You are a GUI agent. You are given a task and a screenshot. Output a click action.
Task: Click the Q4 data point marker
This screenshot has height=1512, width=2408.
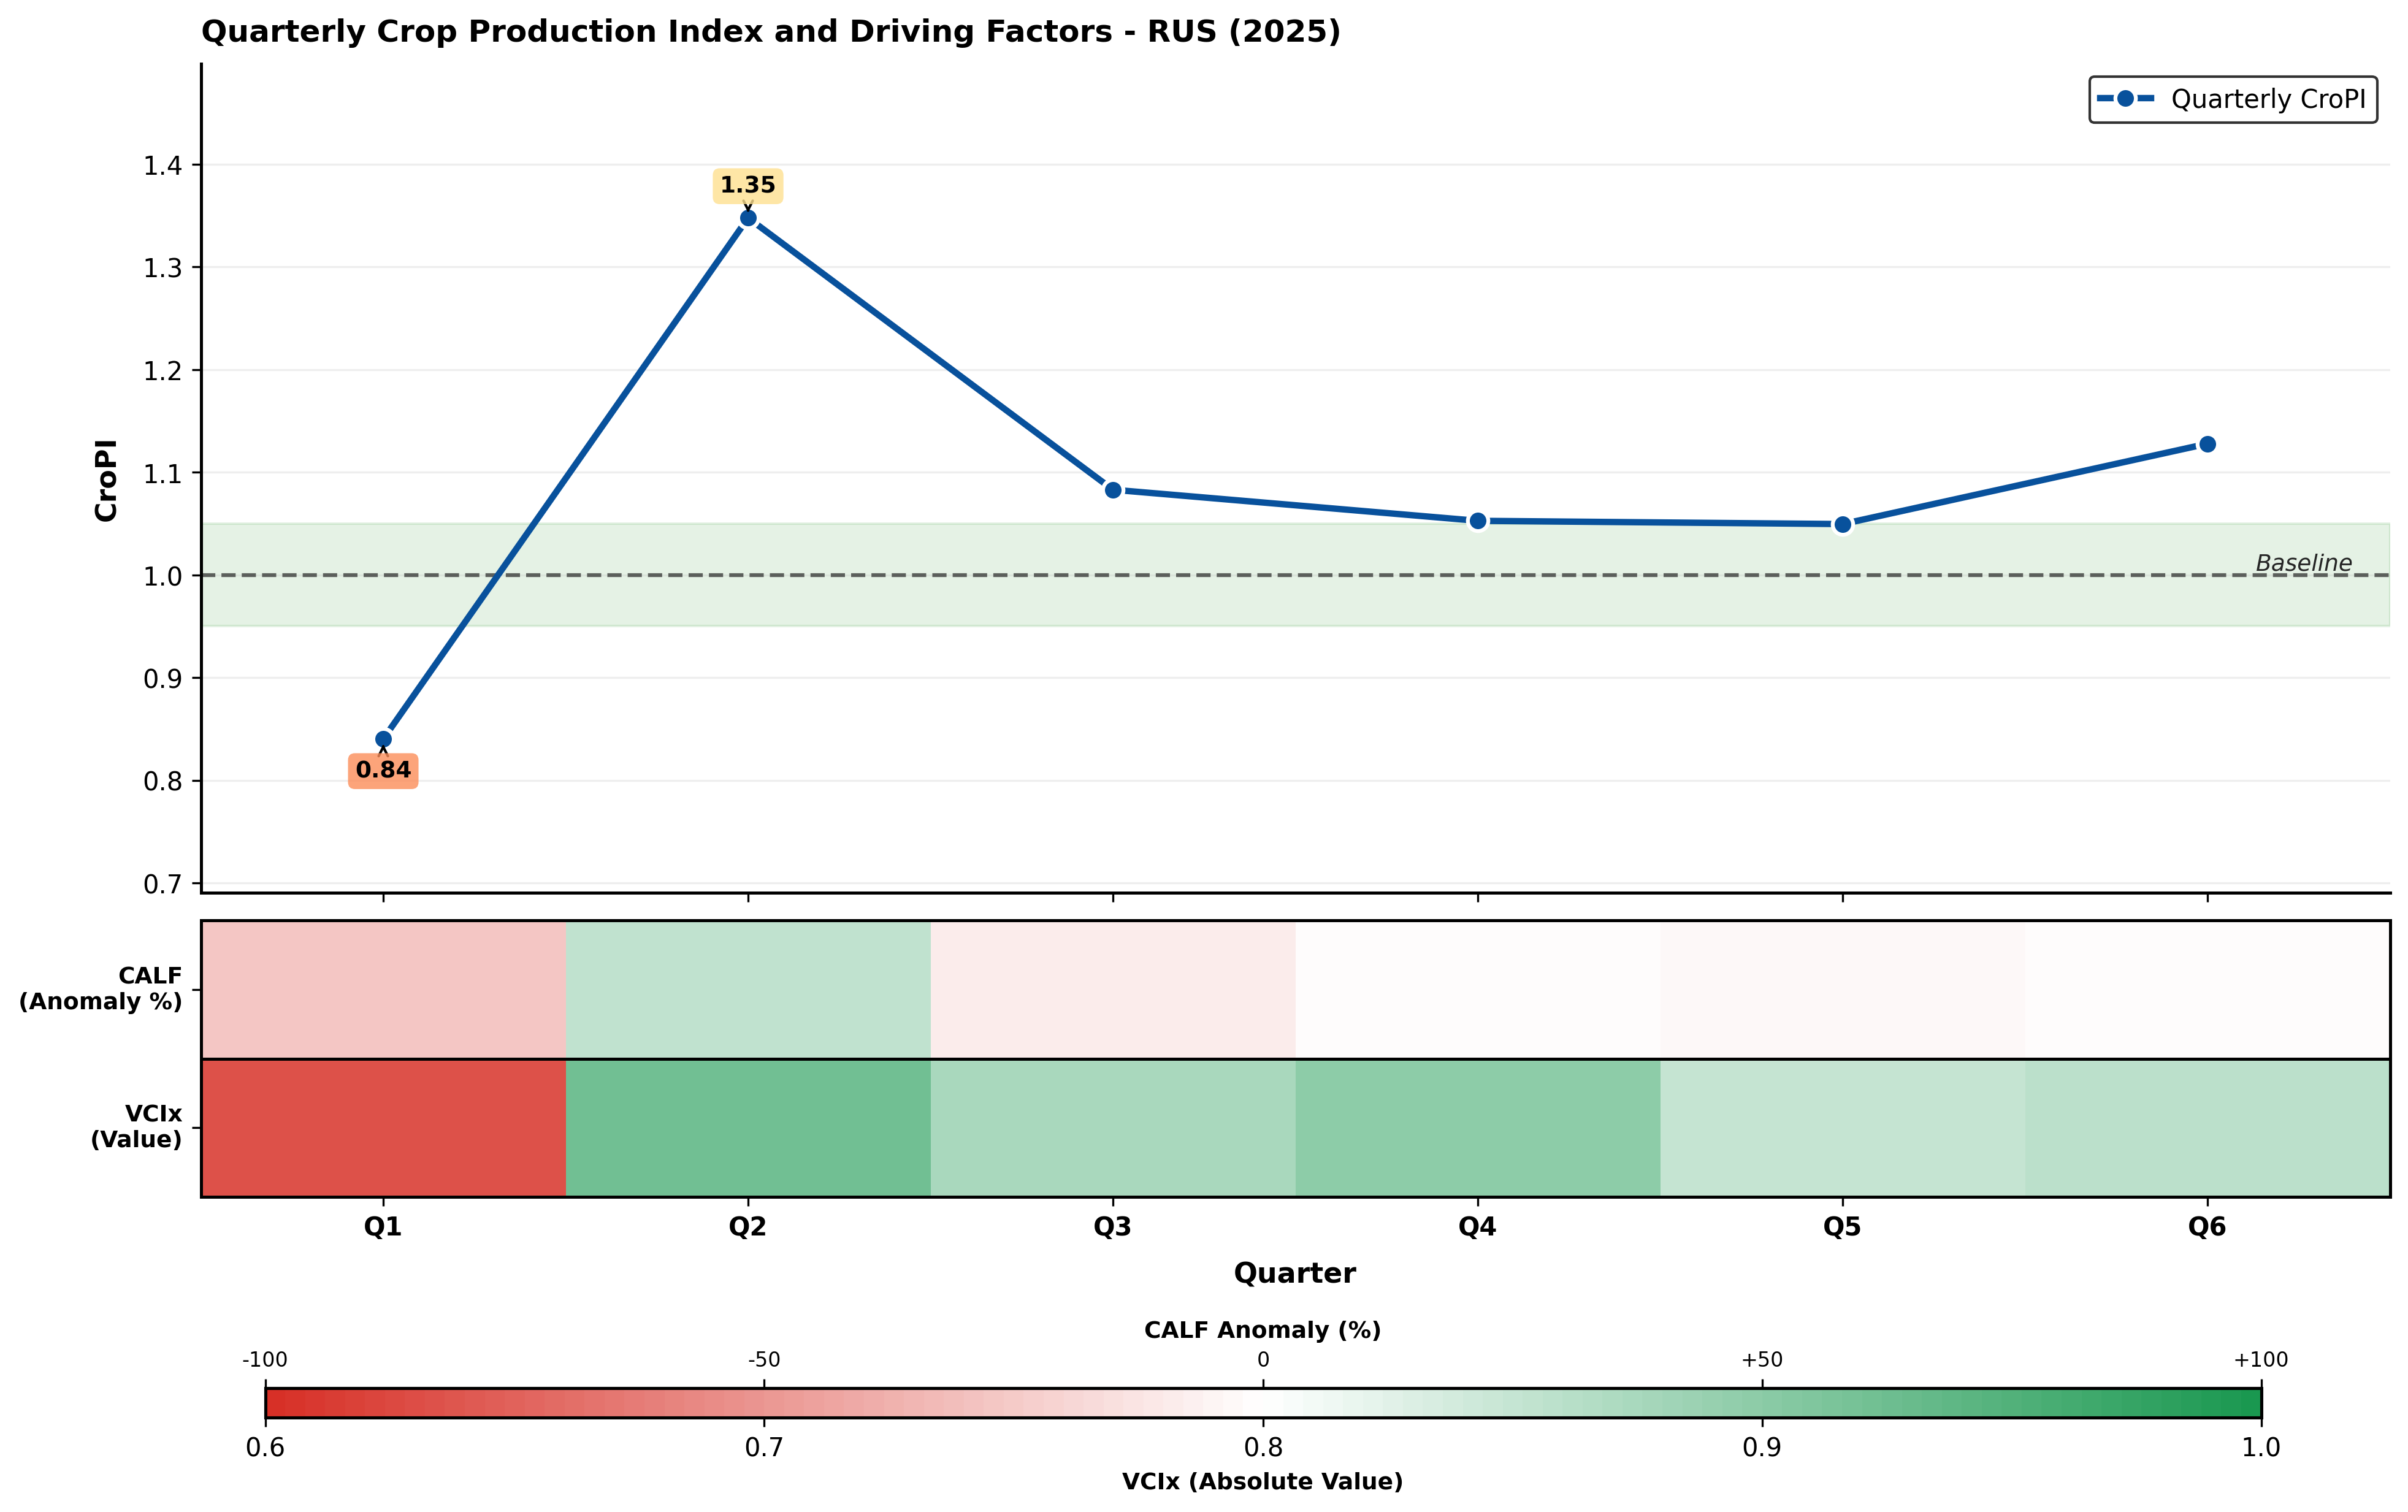click(1478, 521)
